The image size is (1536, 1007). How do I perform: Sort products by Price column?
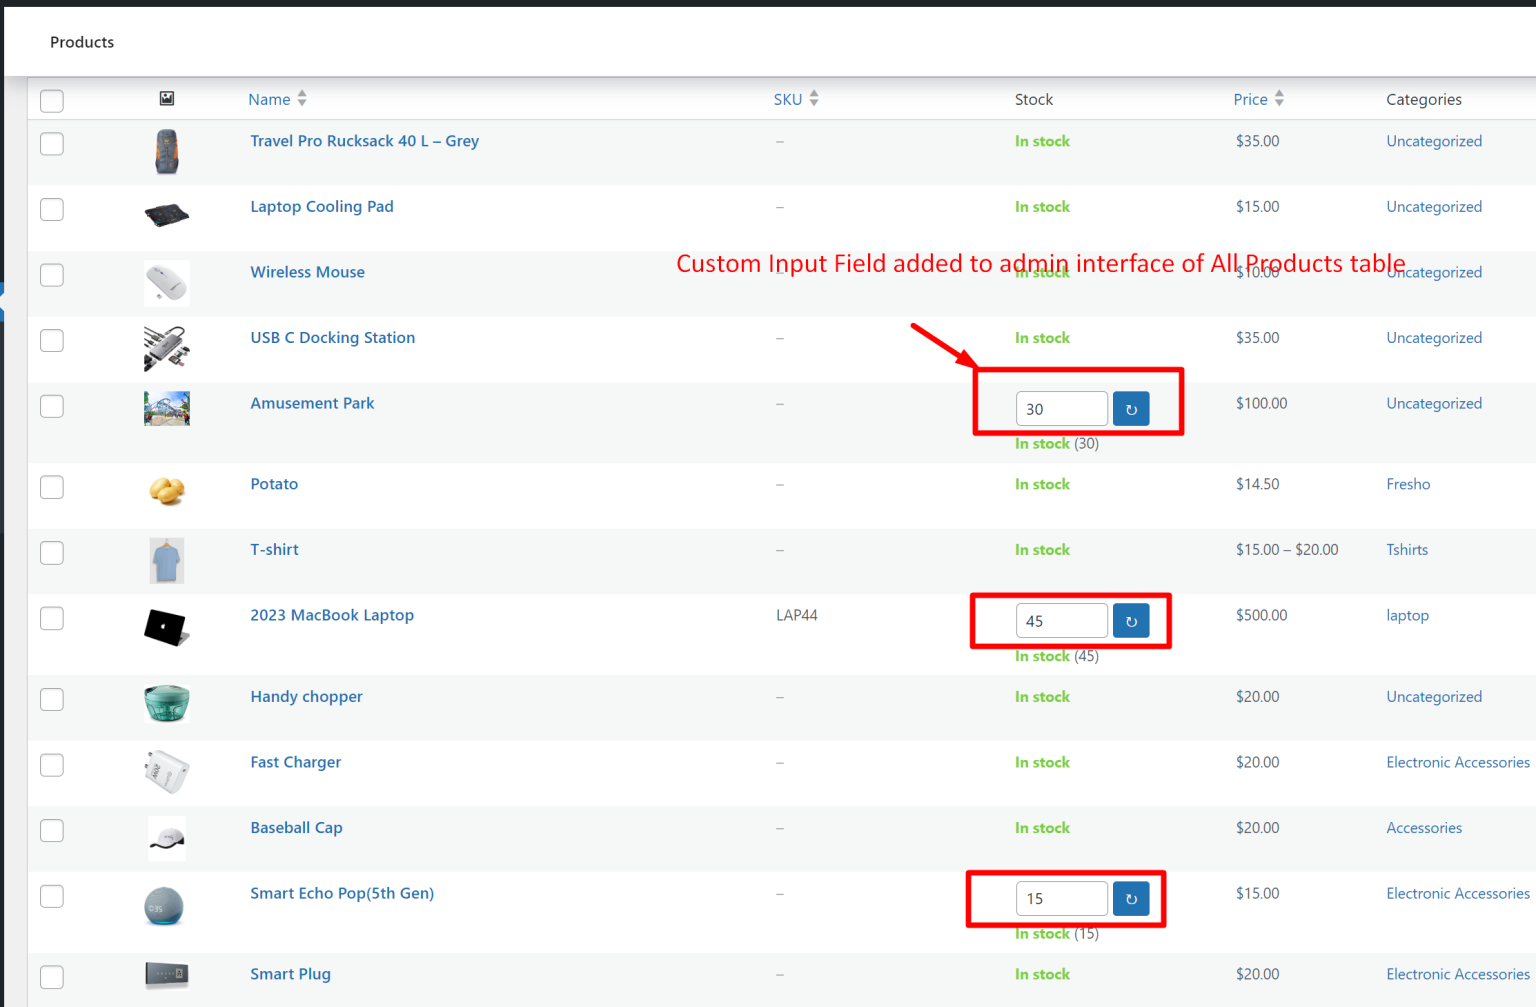pyautogui.click(x=1250, y=99)
